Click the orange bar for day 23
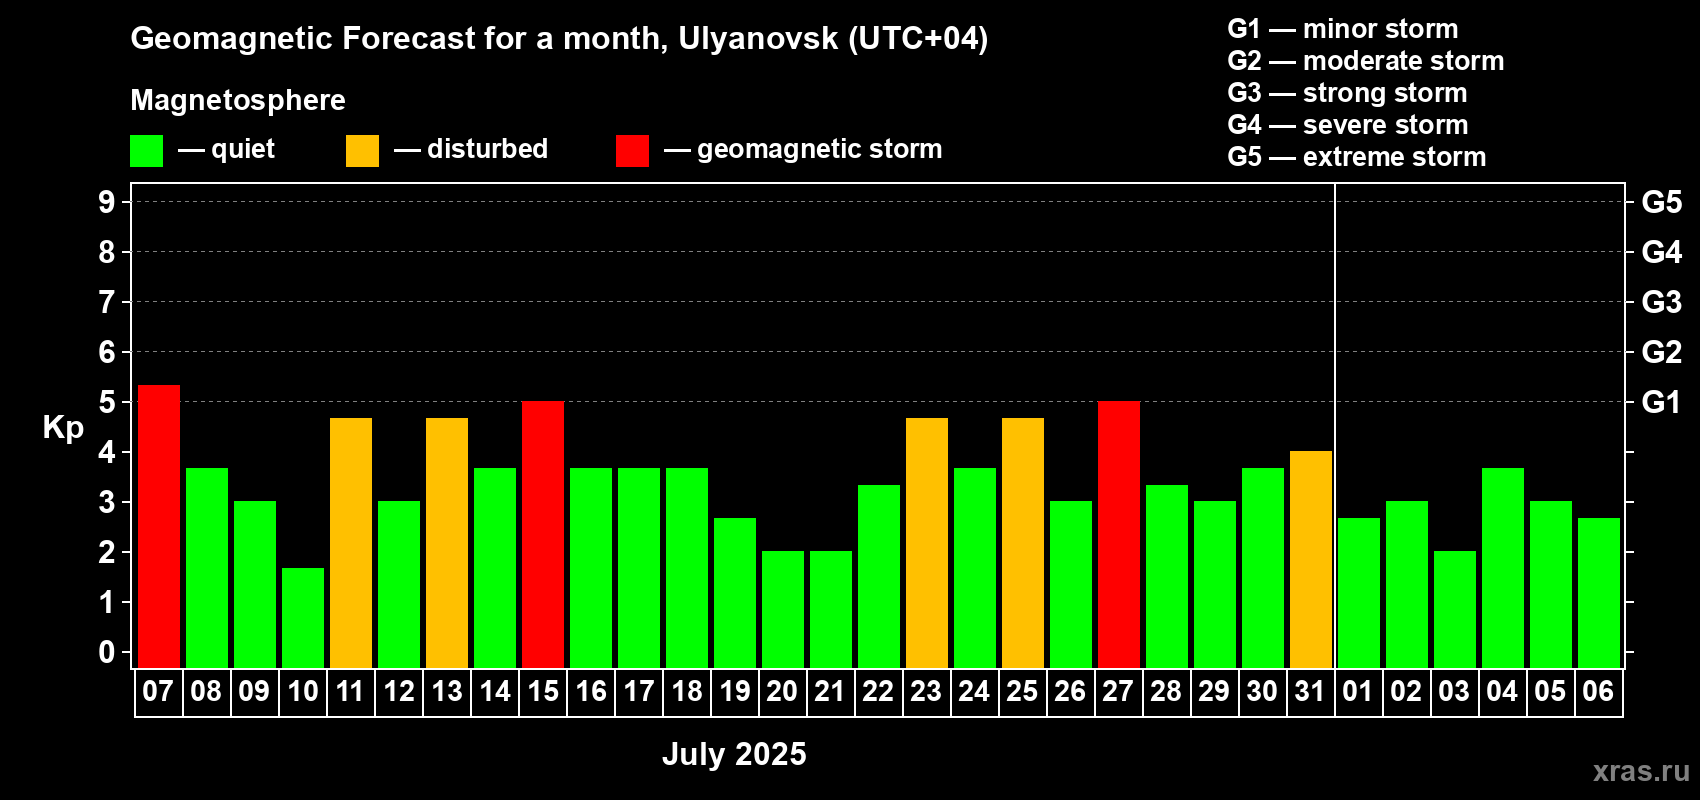Image resolution: width=1700 pixels, height=800 pixels. tap(927, 543)
